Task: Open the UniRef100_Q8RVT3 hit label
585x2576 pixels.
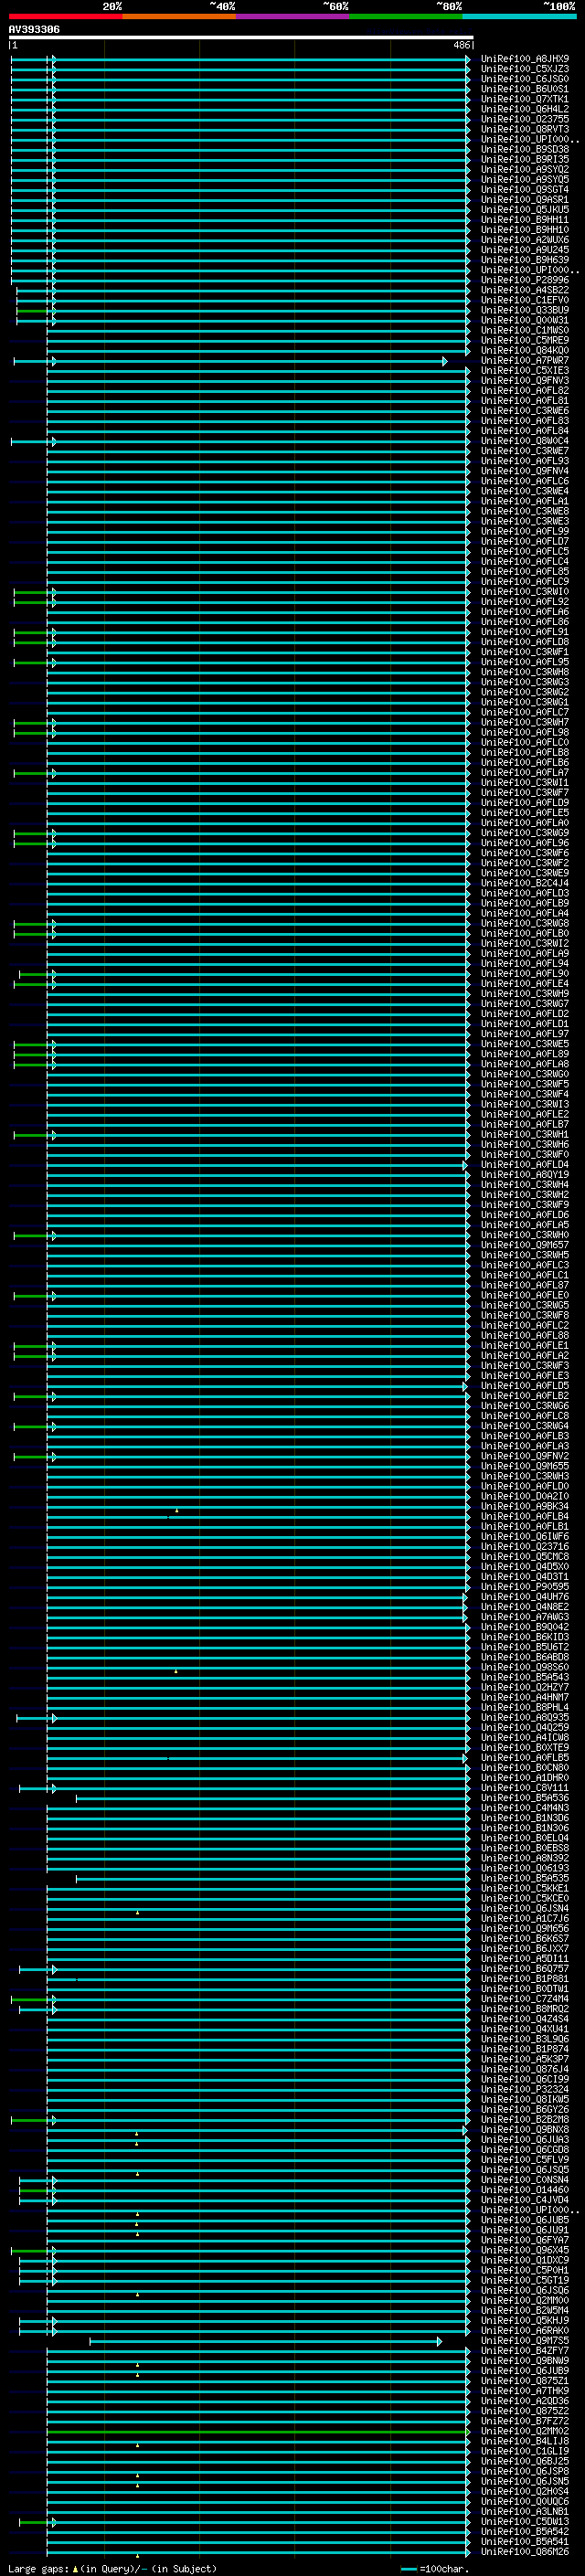Action: point(525,129)
